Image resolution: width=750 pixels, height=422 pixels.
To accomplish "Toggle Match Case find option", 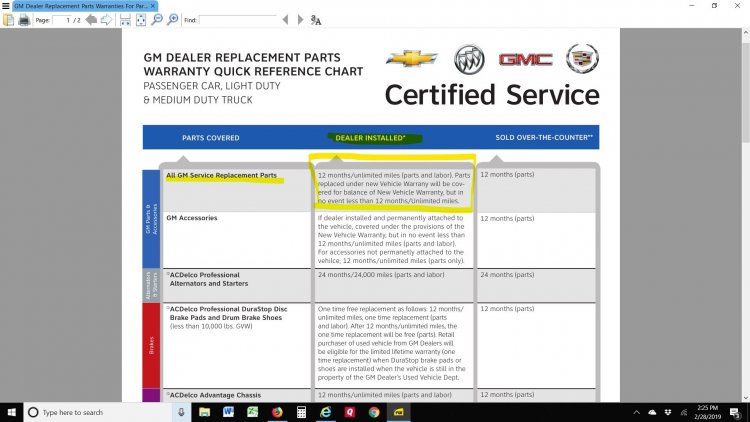I will tap(316, 20).
